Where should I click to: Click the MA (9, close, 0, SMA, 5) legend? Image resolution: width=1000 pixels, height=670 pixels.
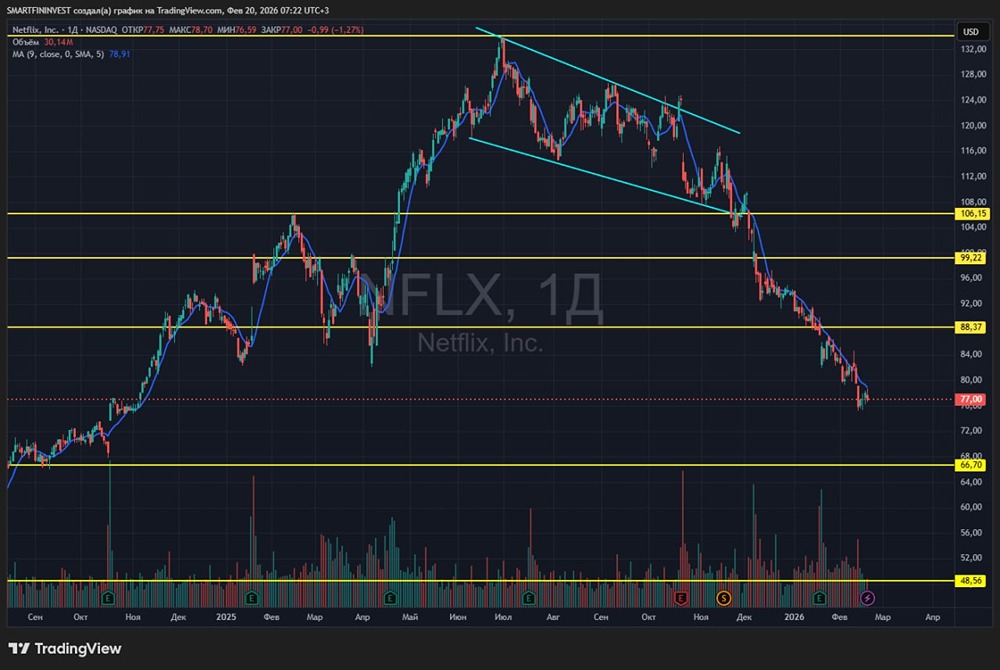(58, 54)
